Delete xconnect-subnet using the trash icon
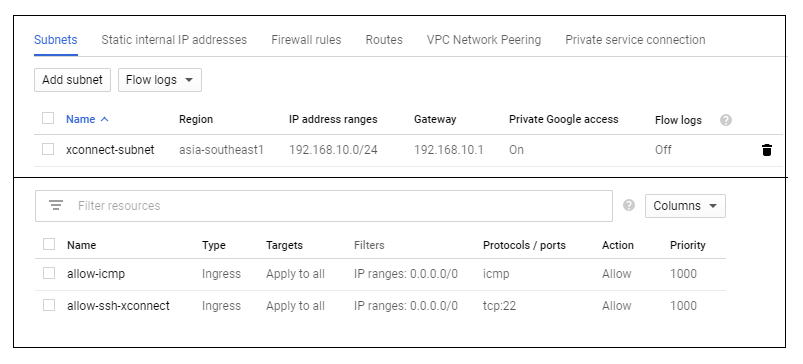This screenshot has height=364, width=803. click(x=767, y=150)
